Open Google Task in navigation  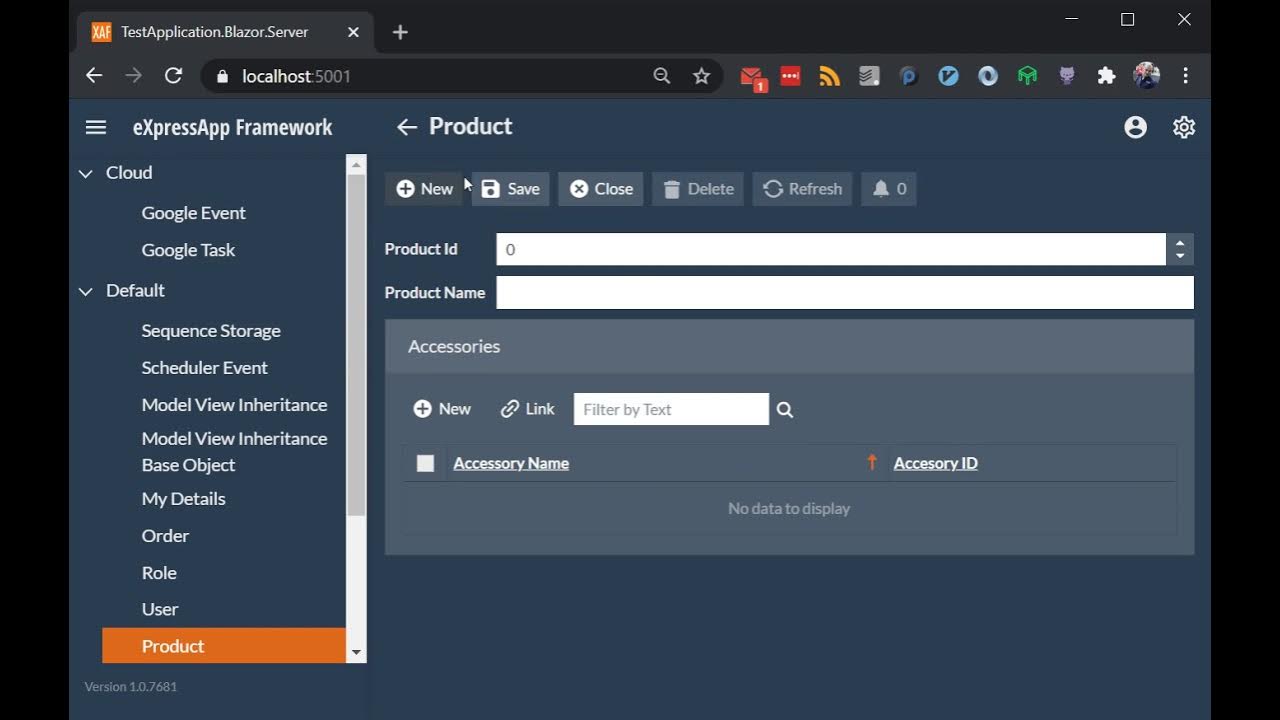pyautogui.click(x=188, y=250)
